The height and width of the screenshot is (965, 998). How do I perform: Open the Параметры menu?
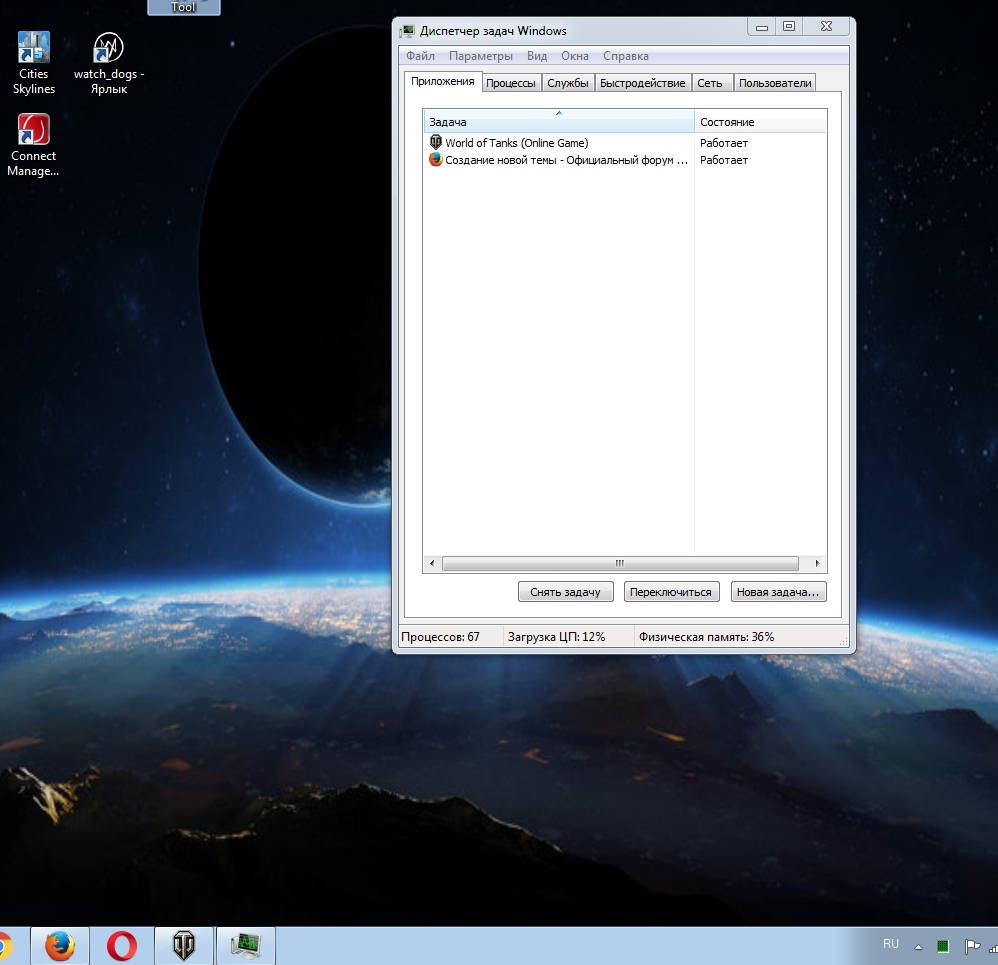pos(480,56)
